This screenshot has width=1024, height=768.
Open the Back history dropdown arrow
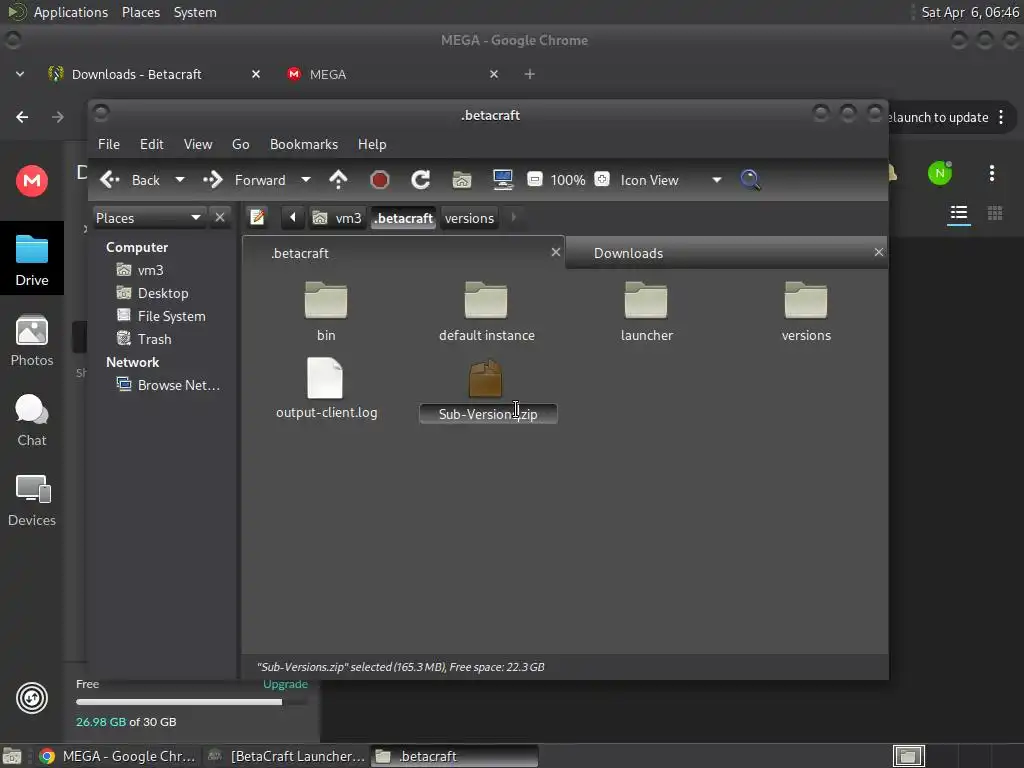[x=180, y=180]
